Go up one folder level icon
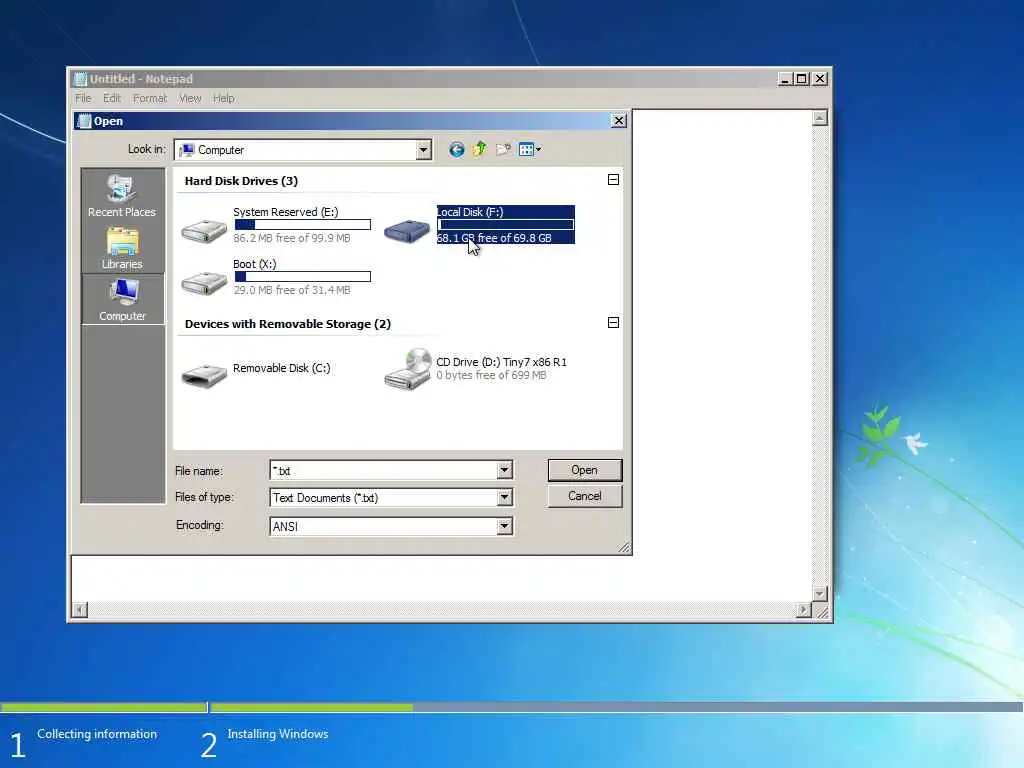The image size is (1024, 768). (x=480, y=150)
